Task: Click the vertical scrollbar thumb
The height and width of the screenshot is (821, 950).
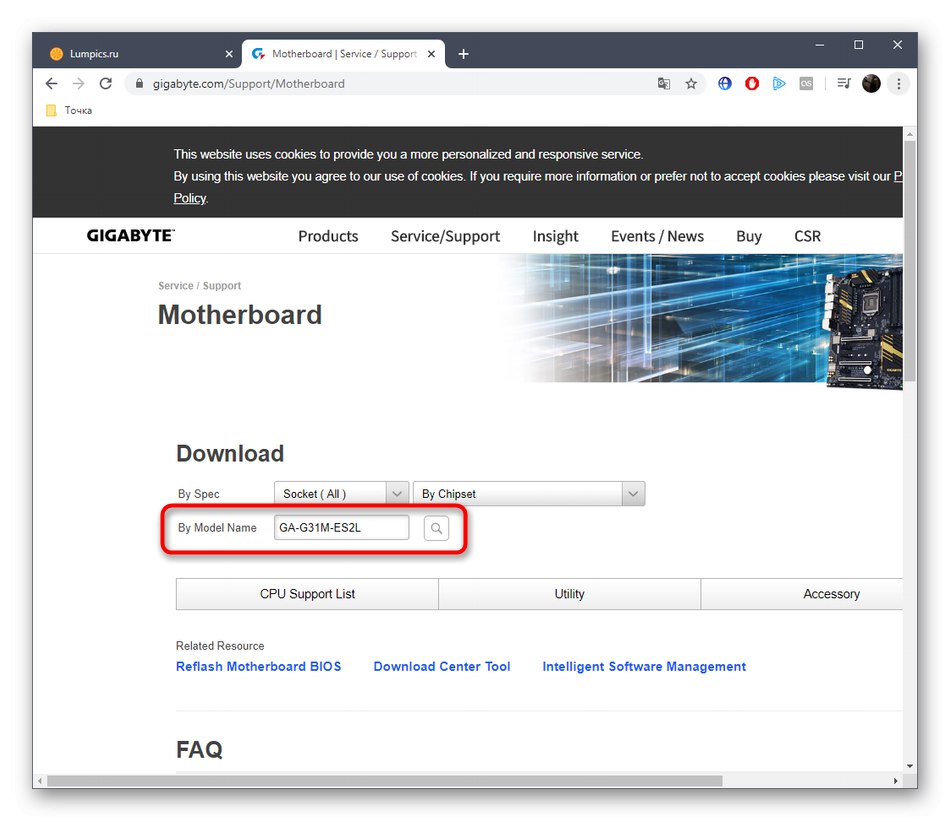Action: (909, 261)
